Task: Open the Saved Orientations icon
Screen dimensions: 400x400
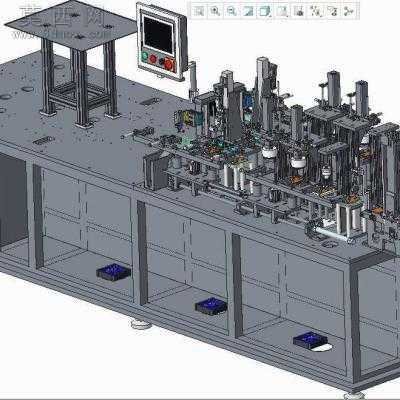Action: pyautogui.click(x=282, y=11)
